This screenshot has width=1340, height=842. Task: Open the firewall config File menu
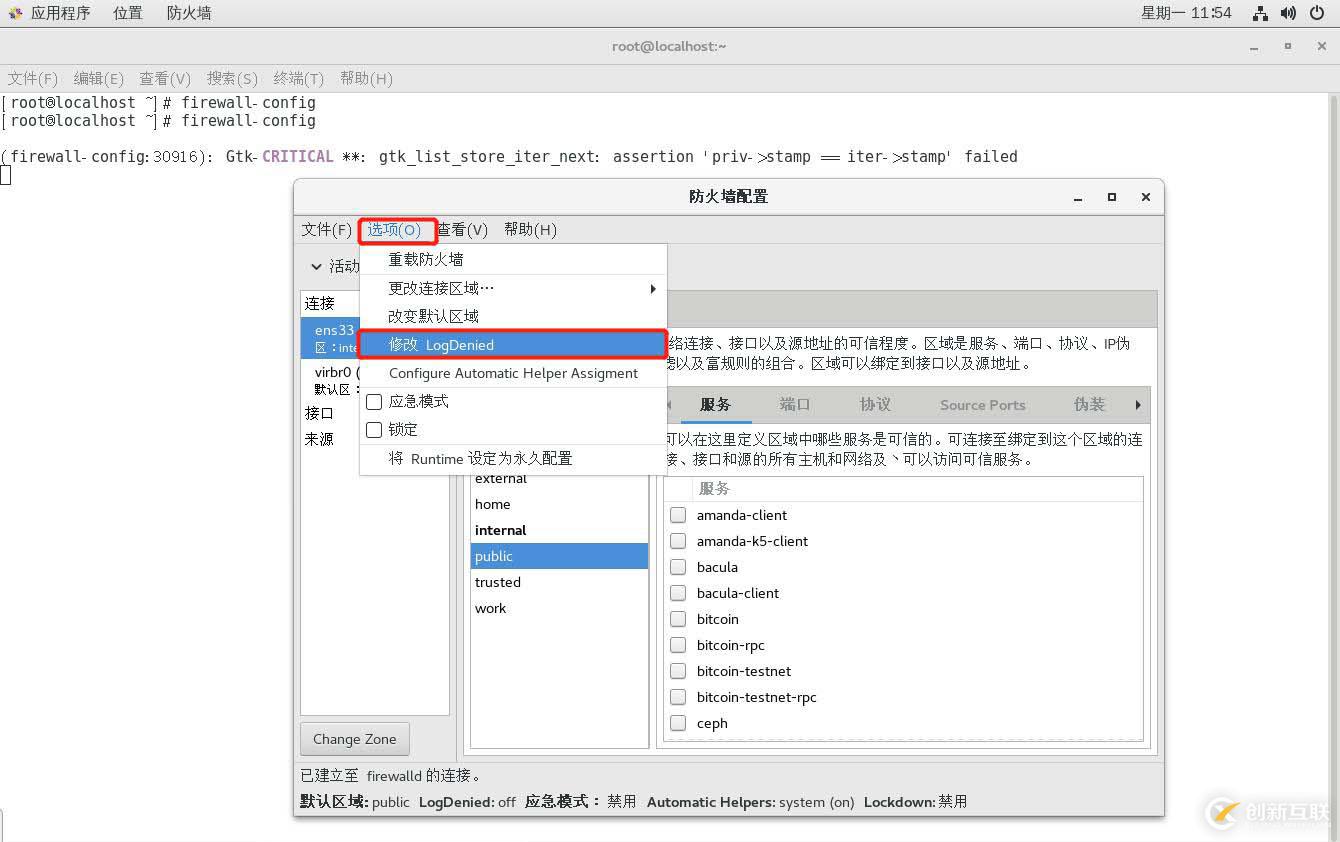pos(327,230)
